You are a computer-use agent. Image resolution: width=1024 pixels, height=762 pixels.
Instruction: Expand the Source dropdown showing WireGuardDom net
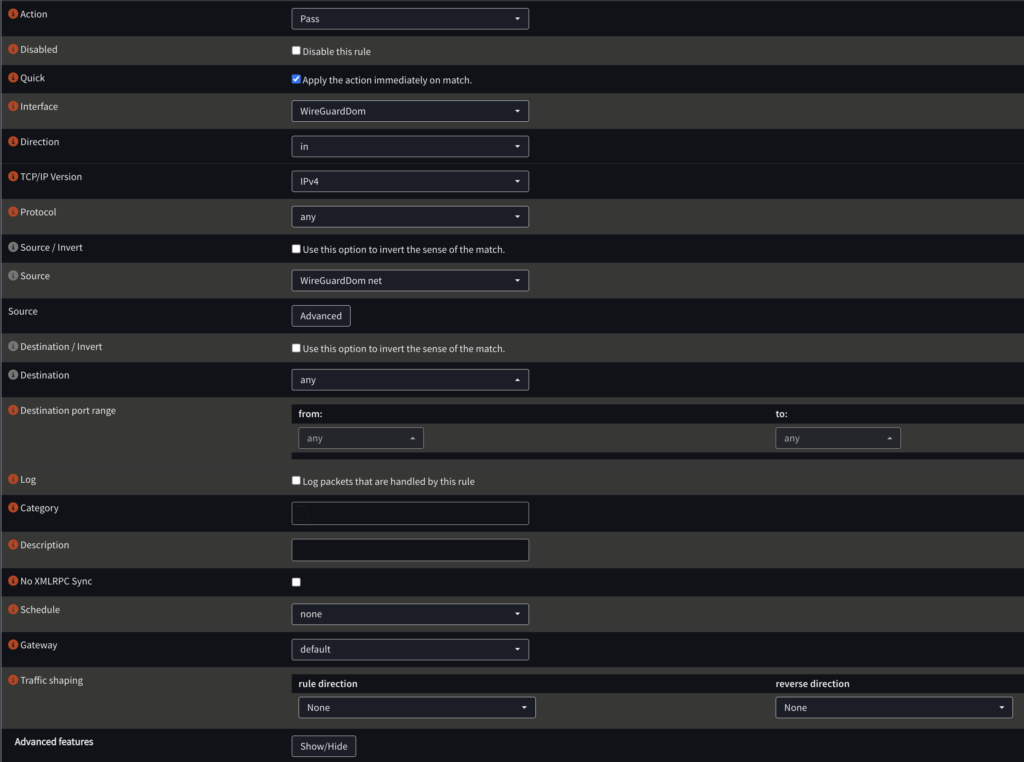click(410, 281)
